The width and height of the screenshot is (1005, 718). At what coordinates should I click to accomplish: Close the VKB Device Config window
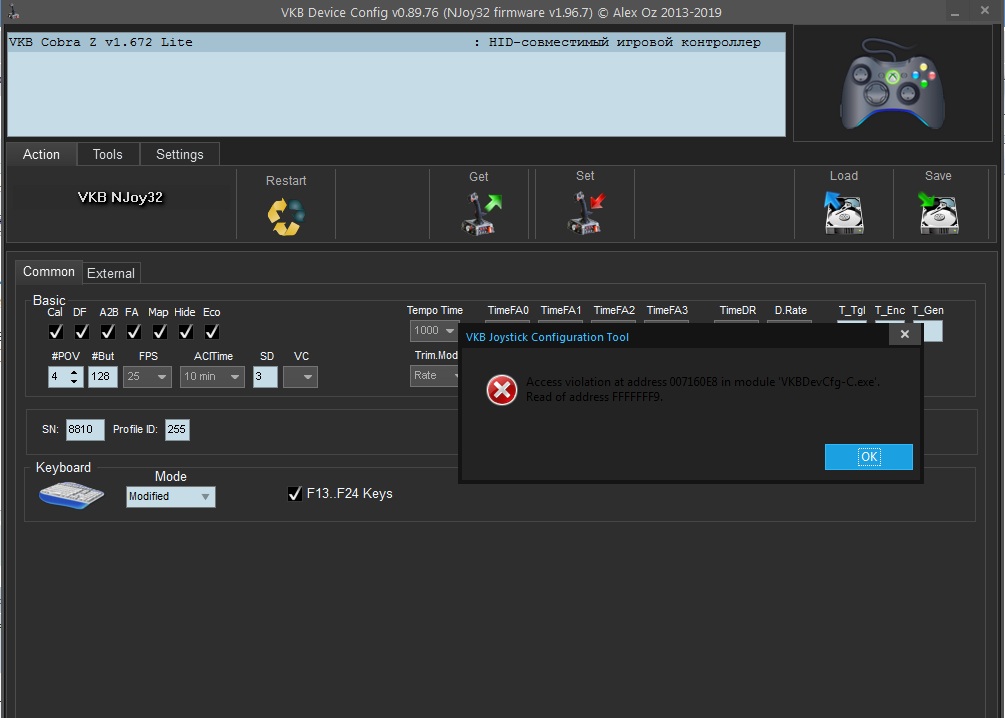pyautogui.click(x=985, y=10)
